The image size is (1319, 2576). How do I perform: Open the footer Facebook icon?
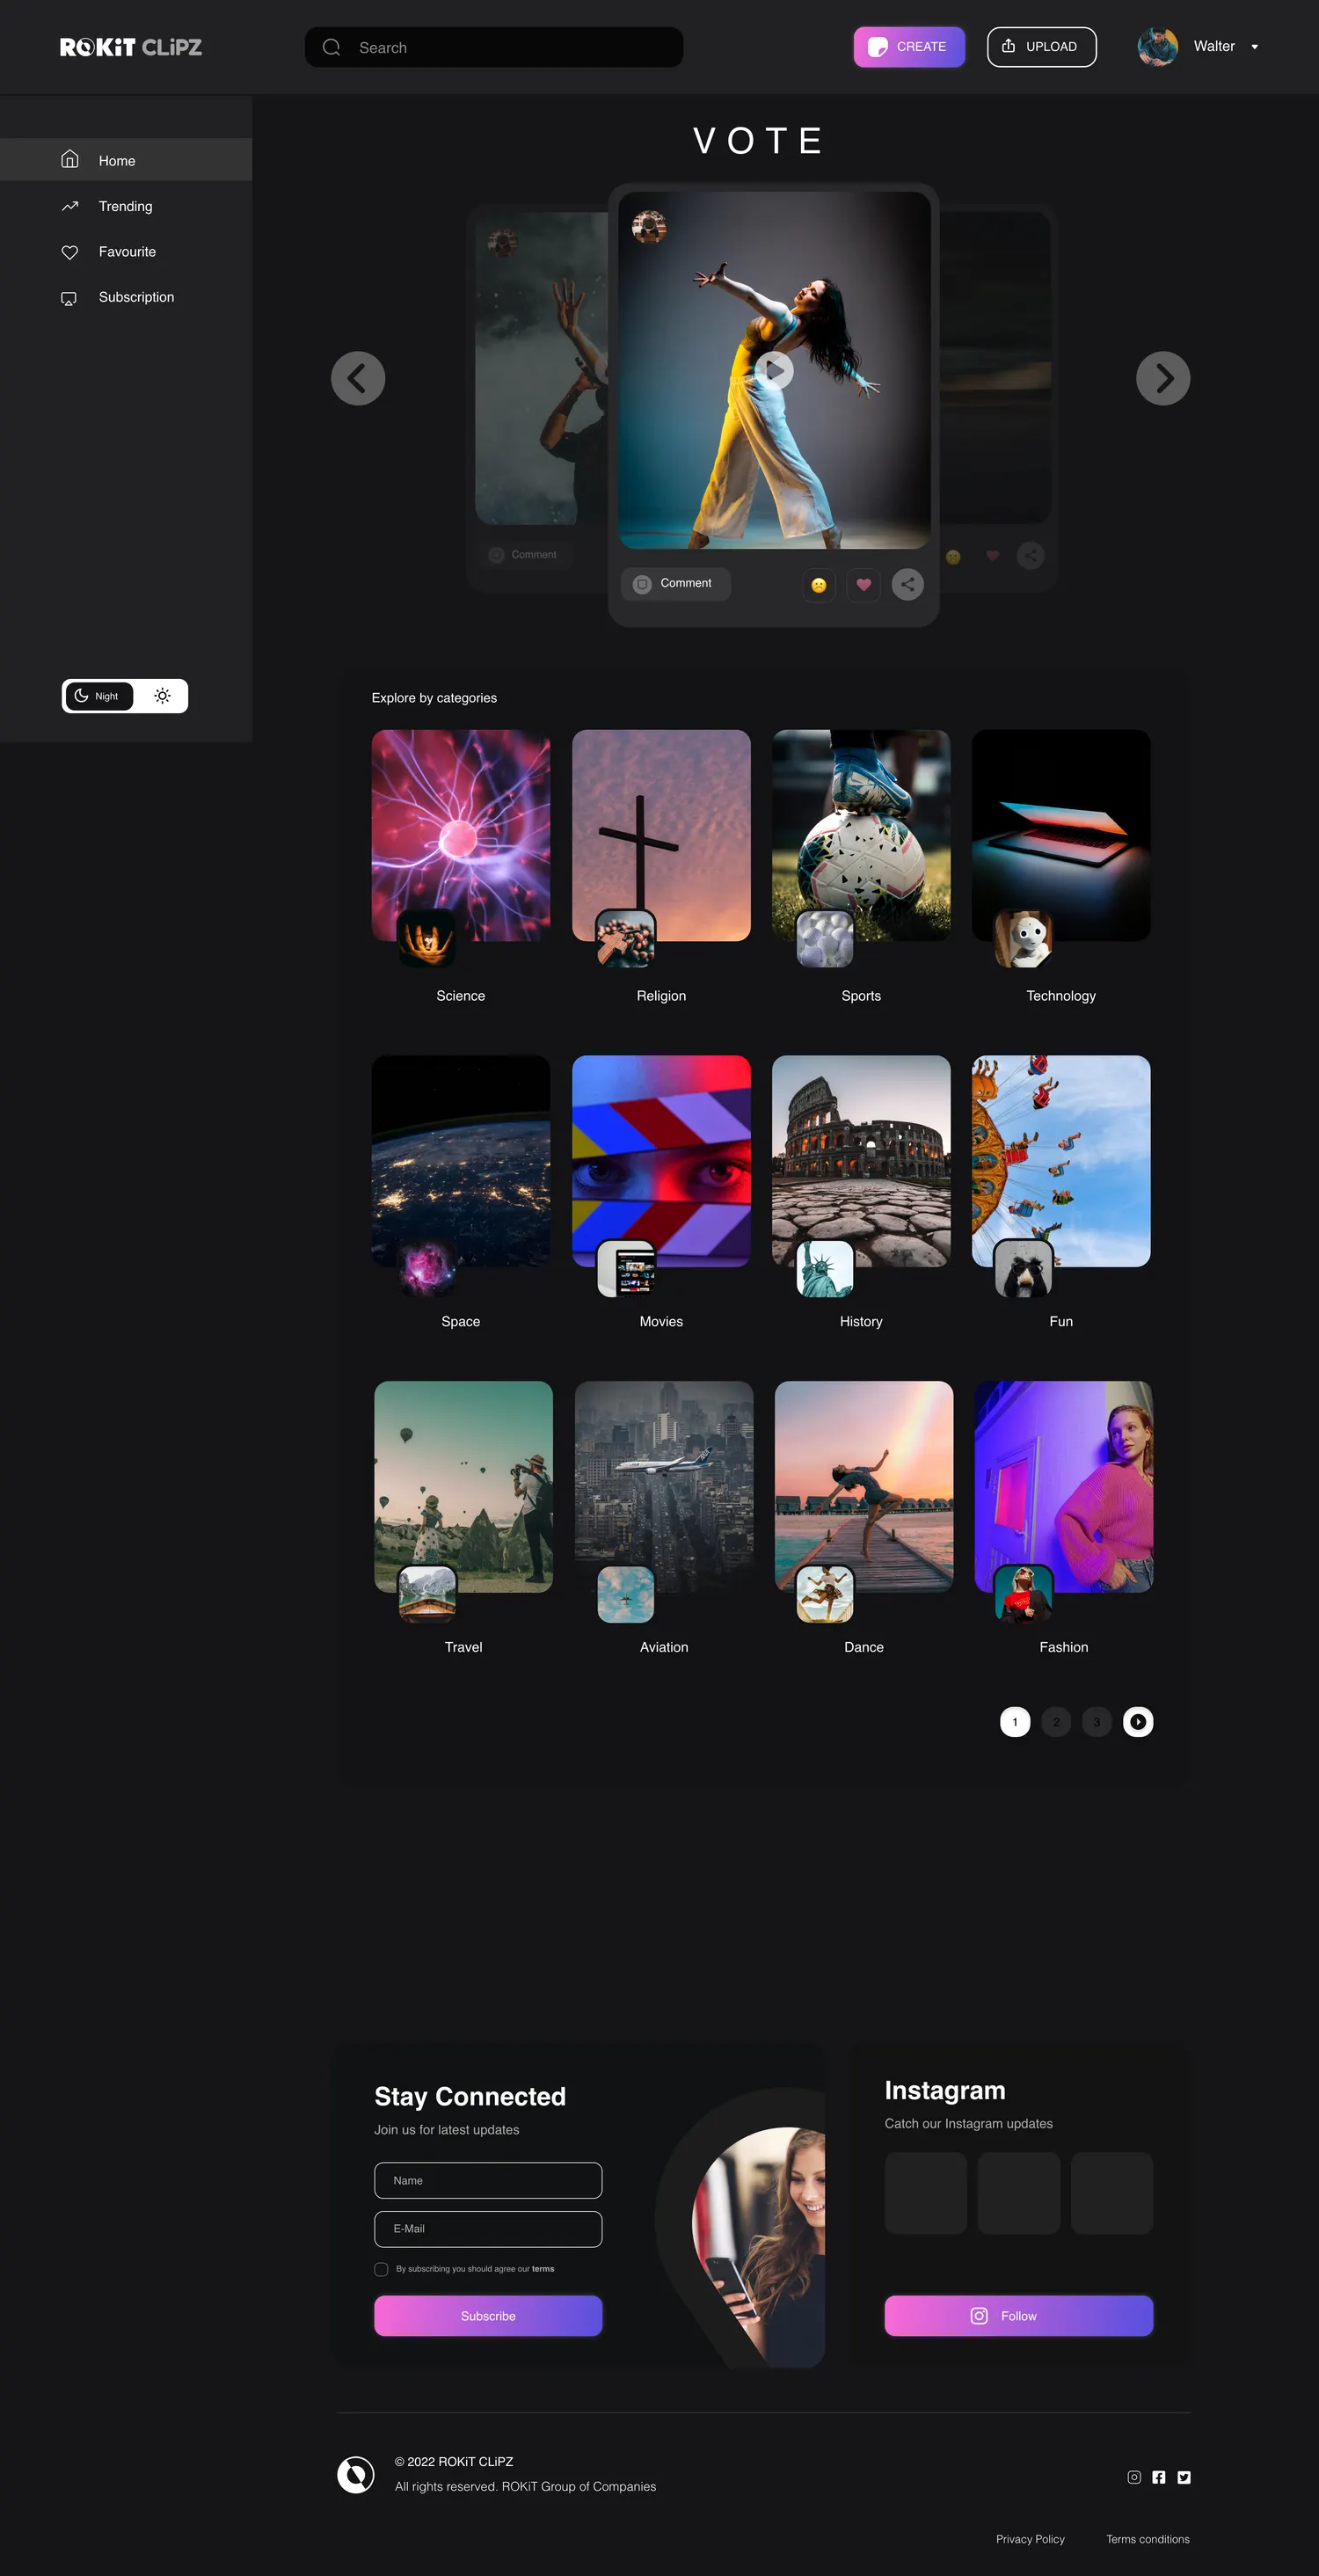point(1159,2477)
